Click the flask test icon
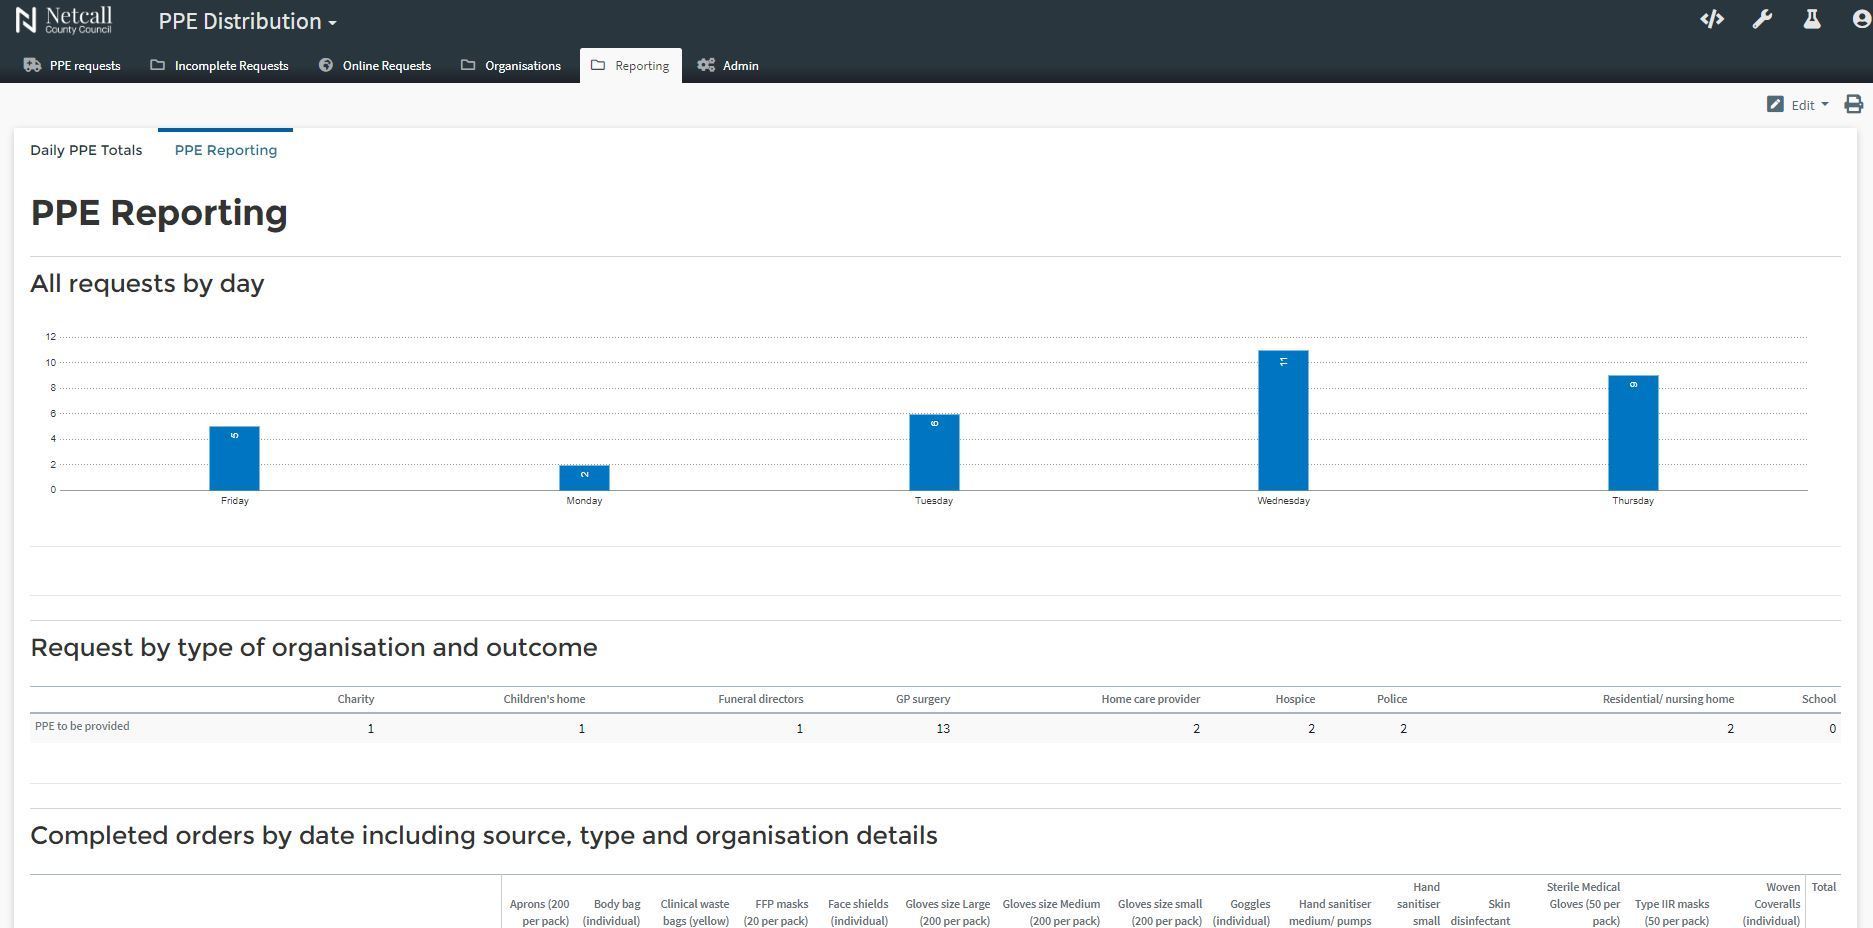This screenshot has height=928, width=1873. (x=1811, y=20)
